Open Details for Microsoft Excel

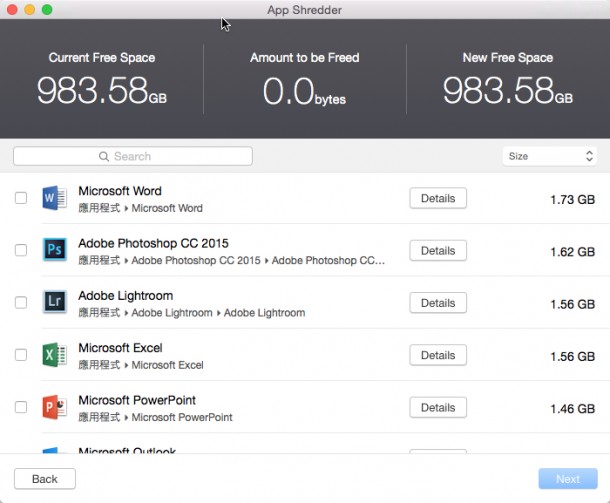(x=438, y=355)
